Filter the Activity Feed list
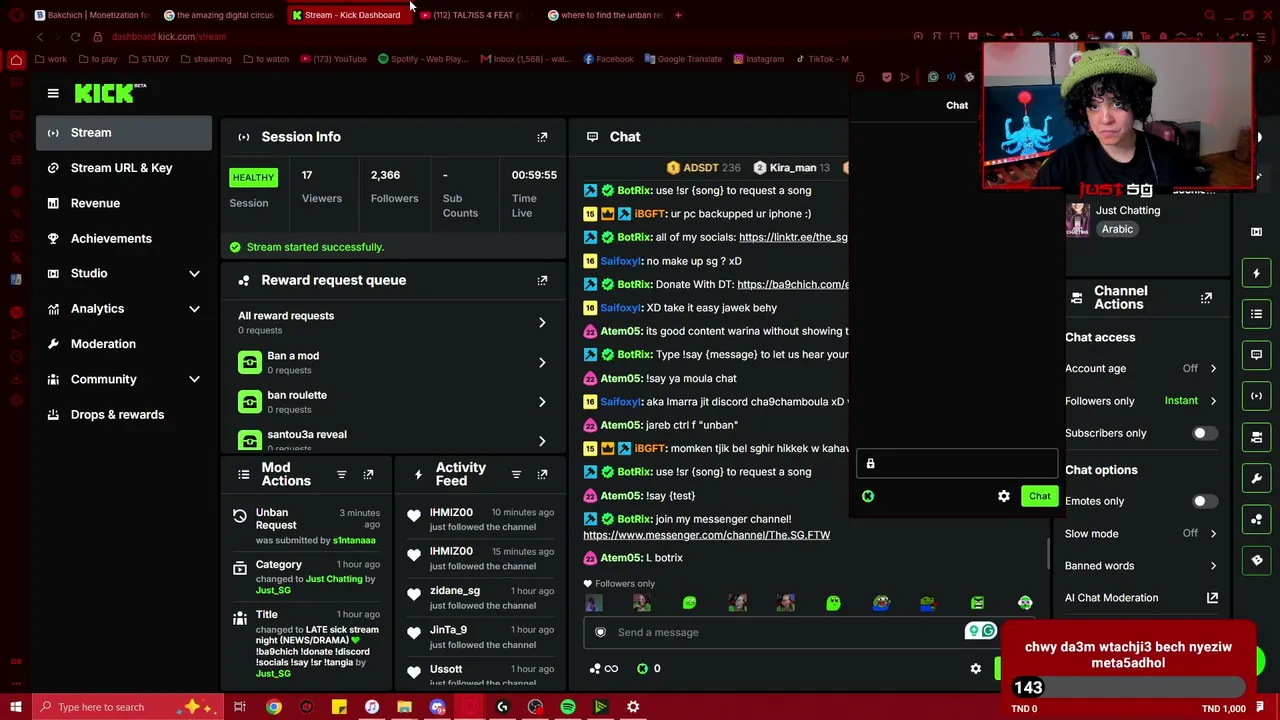The image size is (1280, 720). (516, 474)
